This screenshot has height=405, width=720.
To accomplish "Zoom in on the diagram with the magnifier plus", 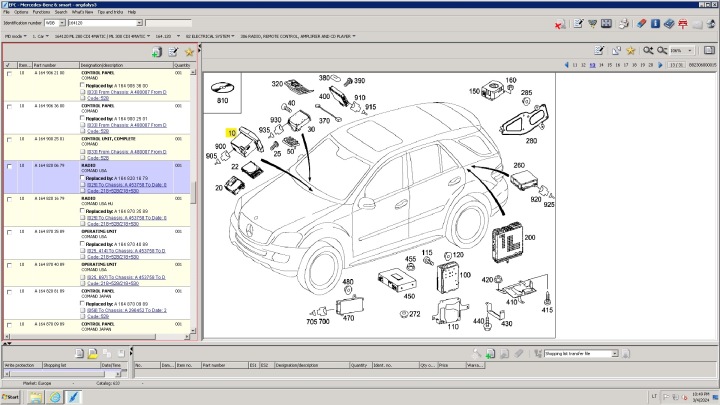I will tap(647, 51).
